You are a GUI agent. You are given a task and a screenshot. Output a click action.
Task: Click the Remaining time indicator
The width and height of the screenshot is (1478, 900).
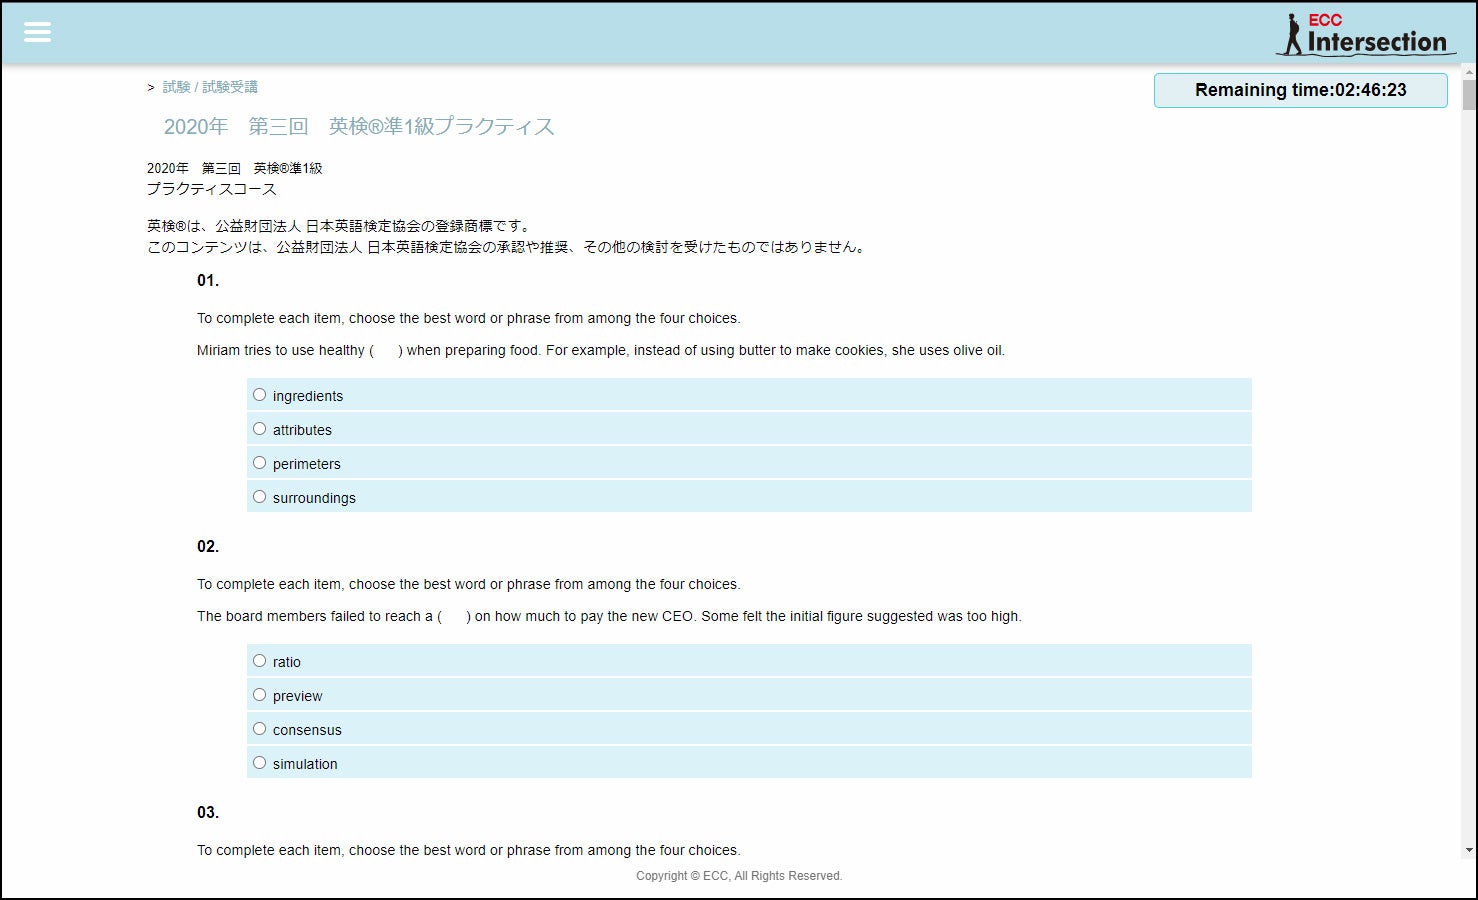pyautogui.click(x=1300, y=90)
